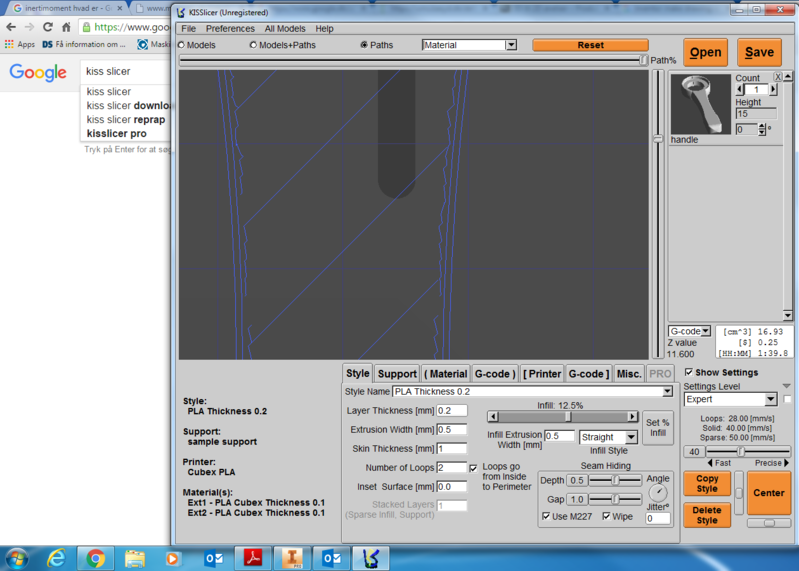This screenshot has height=571, width=799.
Task: Open the Style Name dropdown
Action: pyautogui.click(x=667, y=391)
